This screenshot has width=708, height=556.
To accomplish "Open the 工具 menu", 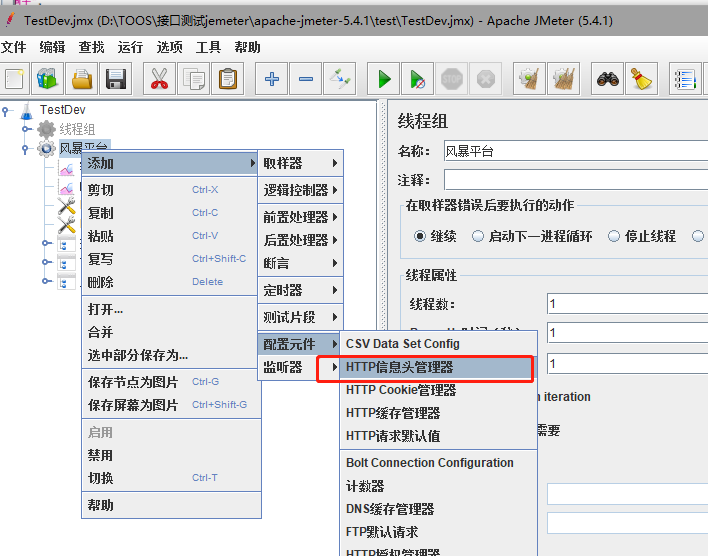I will point(208,47).
